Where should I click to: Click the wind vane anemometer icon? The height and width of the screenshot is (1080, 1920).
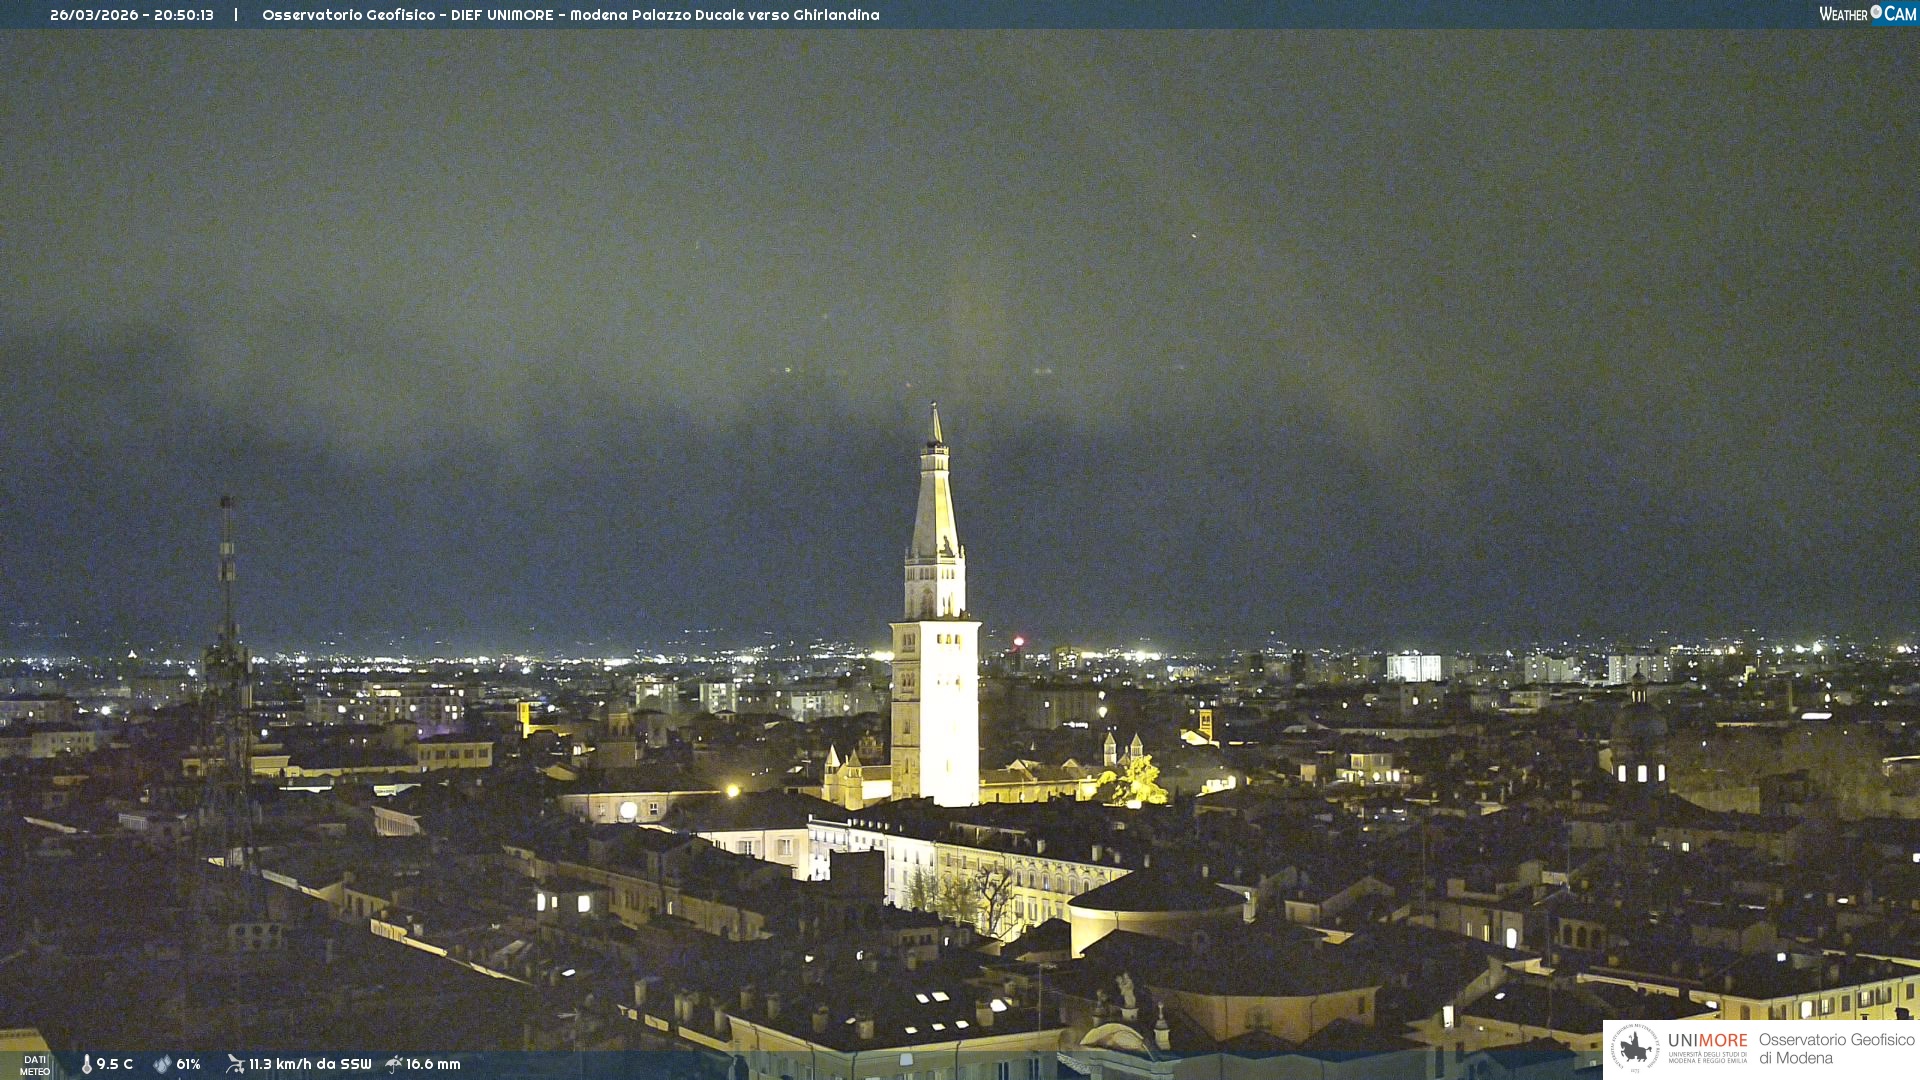click(235, 1064)
